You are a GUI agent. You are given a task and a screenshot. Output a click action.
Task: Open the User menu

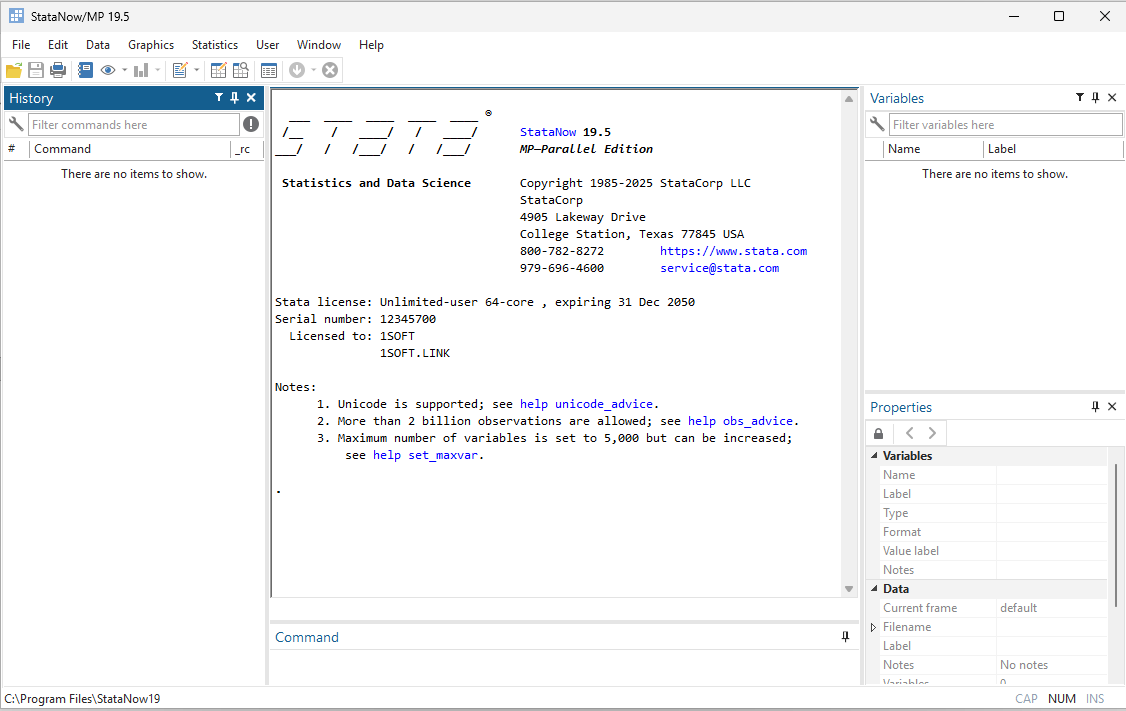click(x=267, y=45)
